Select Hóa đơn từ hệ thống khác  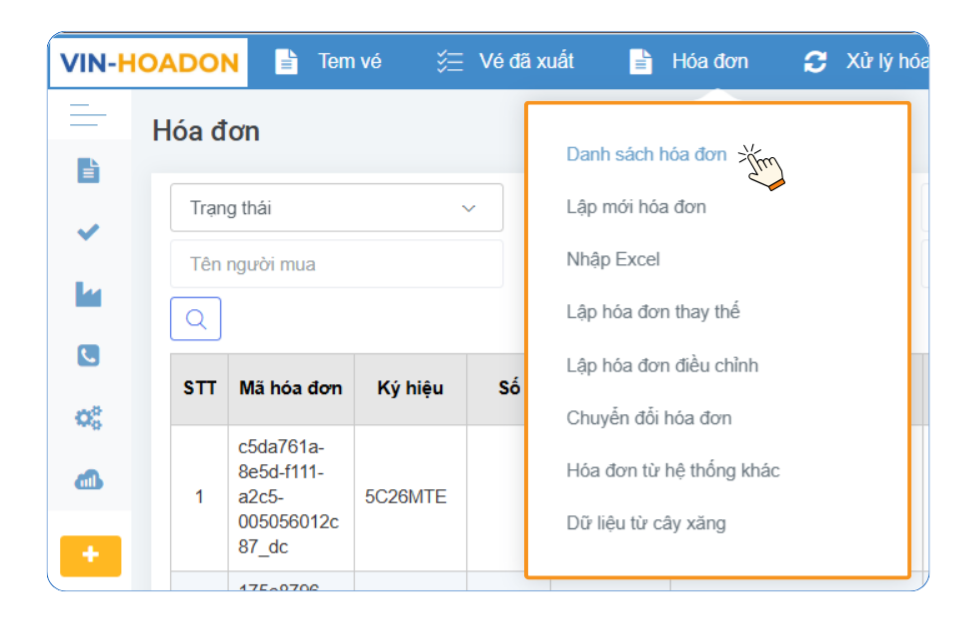tap(673, 470)
